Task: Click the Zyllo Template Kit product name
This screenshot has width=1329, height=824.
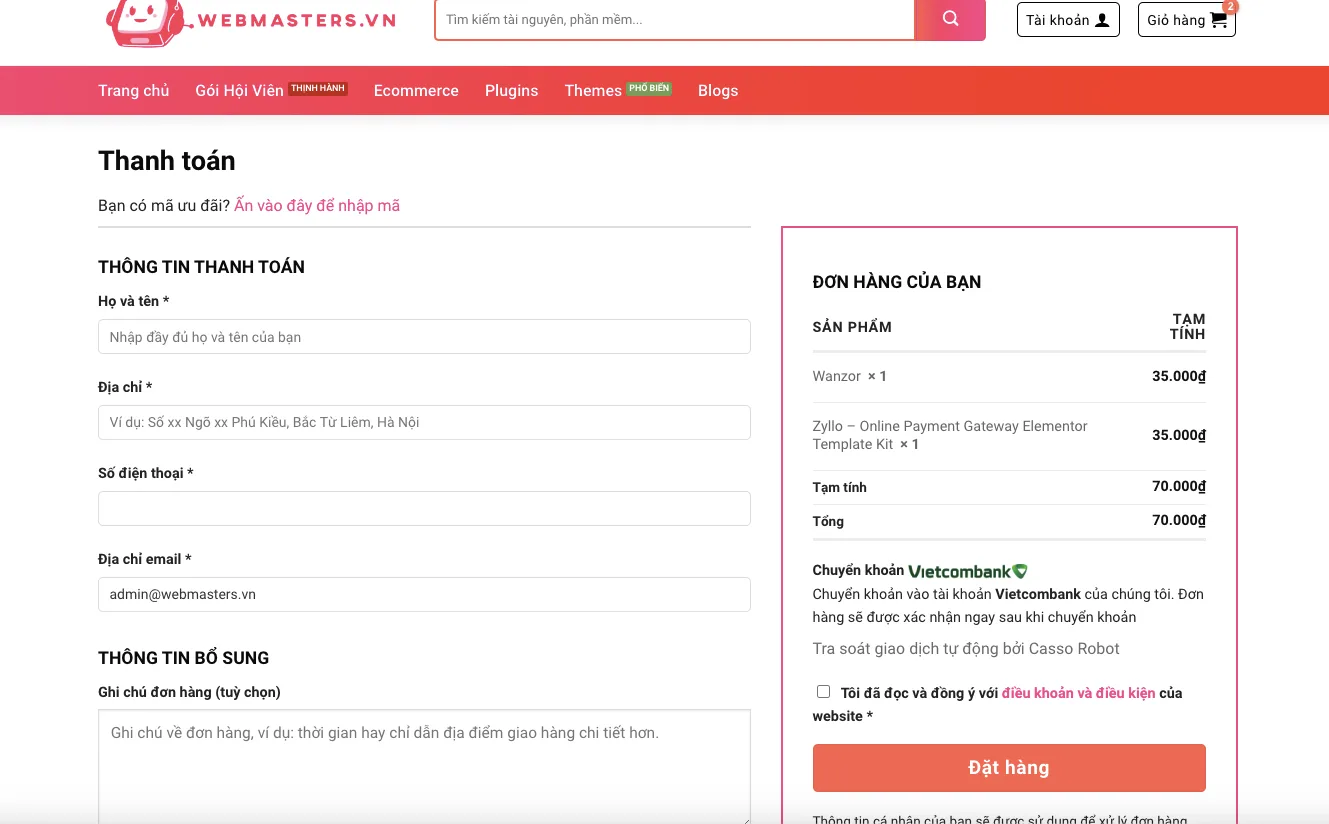Action: pos(950,435)
